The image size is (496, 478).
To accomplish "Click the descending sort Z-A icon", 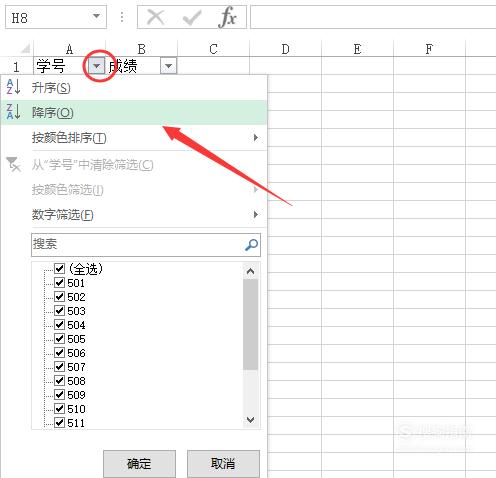I will (14, 112).
